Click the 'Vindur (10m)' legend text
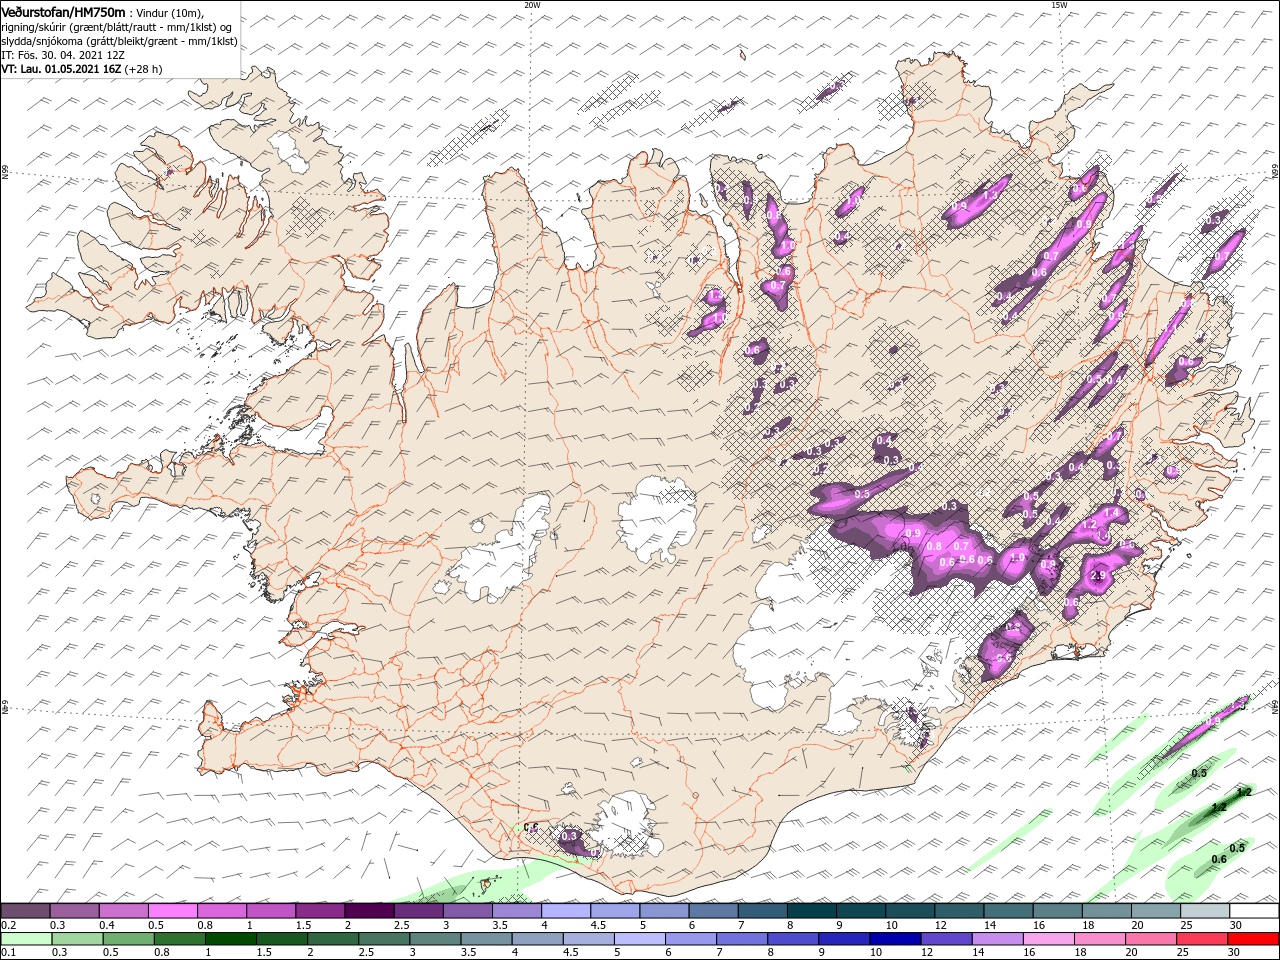The image size is (1280, 960). (x=168, y=12)
